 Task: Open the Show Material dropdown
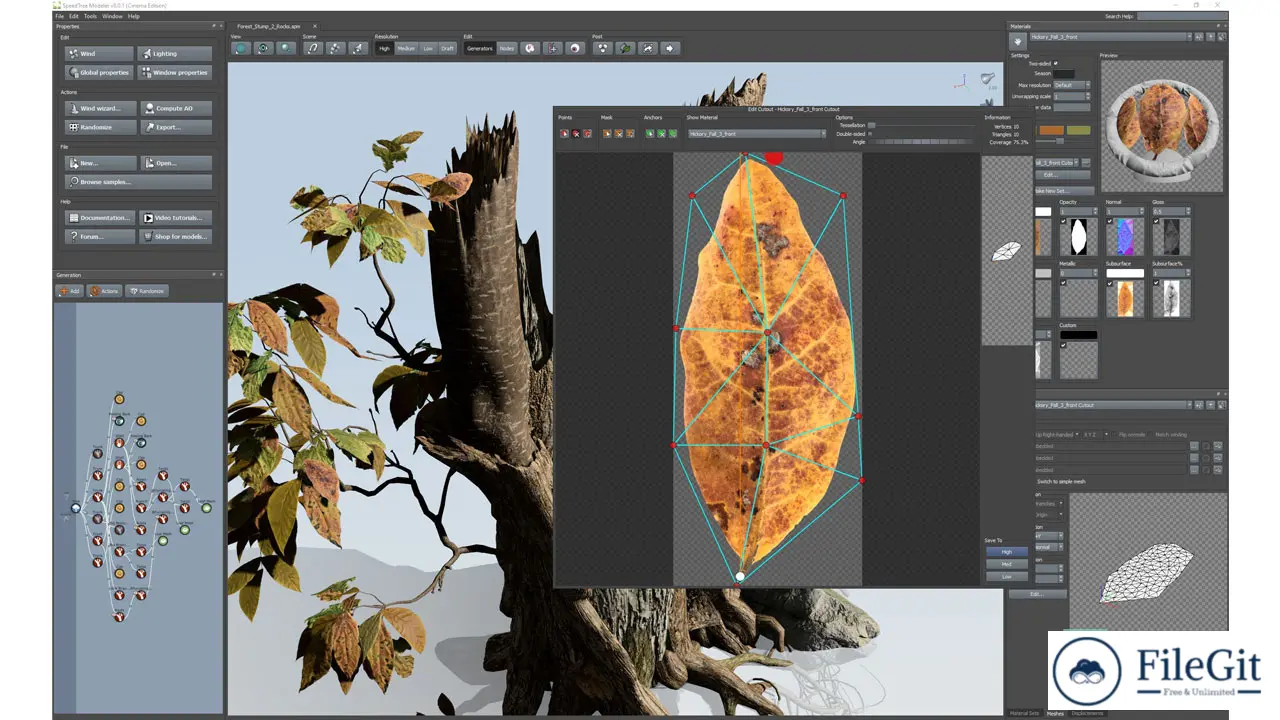[756, 133]
